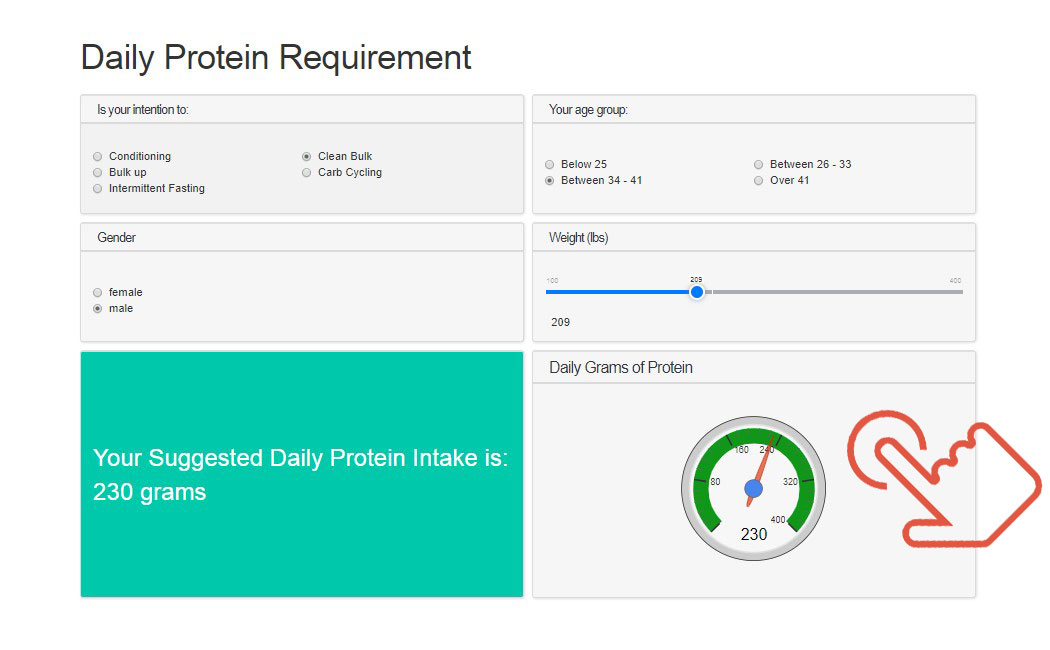Click the green suggested protein intake box
1050x650 pixels.
click(x=302, y=474)
